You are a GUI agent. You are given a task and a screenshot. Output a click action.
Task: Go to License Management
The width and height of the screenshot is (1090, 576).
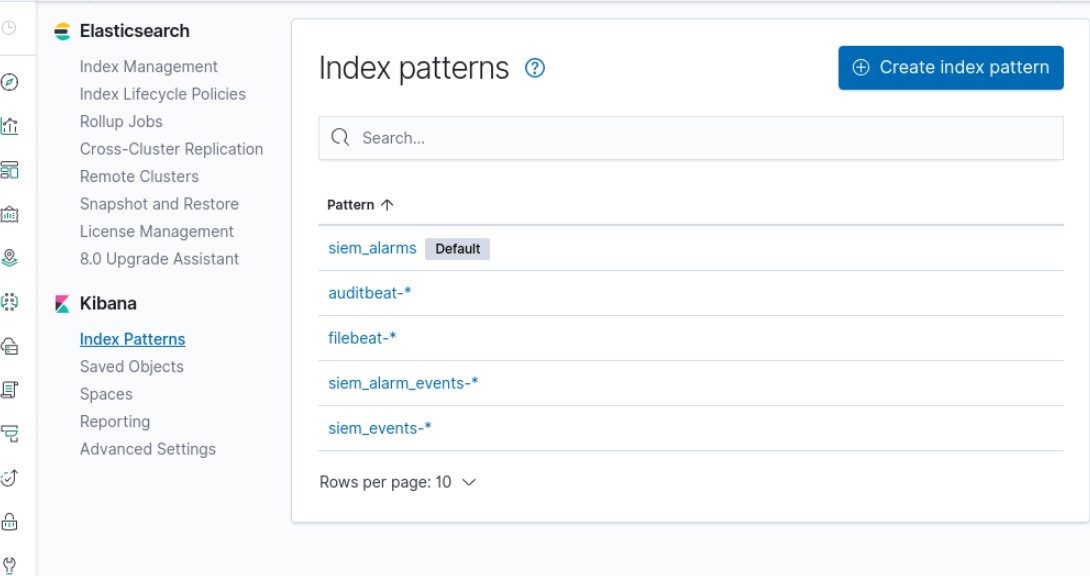coord(156,231)
